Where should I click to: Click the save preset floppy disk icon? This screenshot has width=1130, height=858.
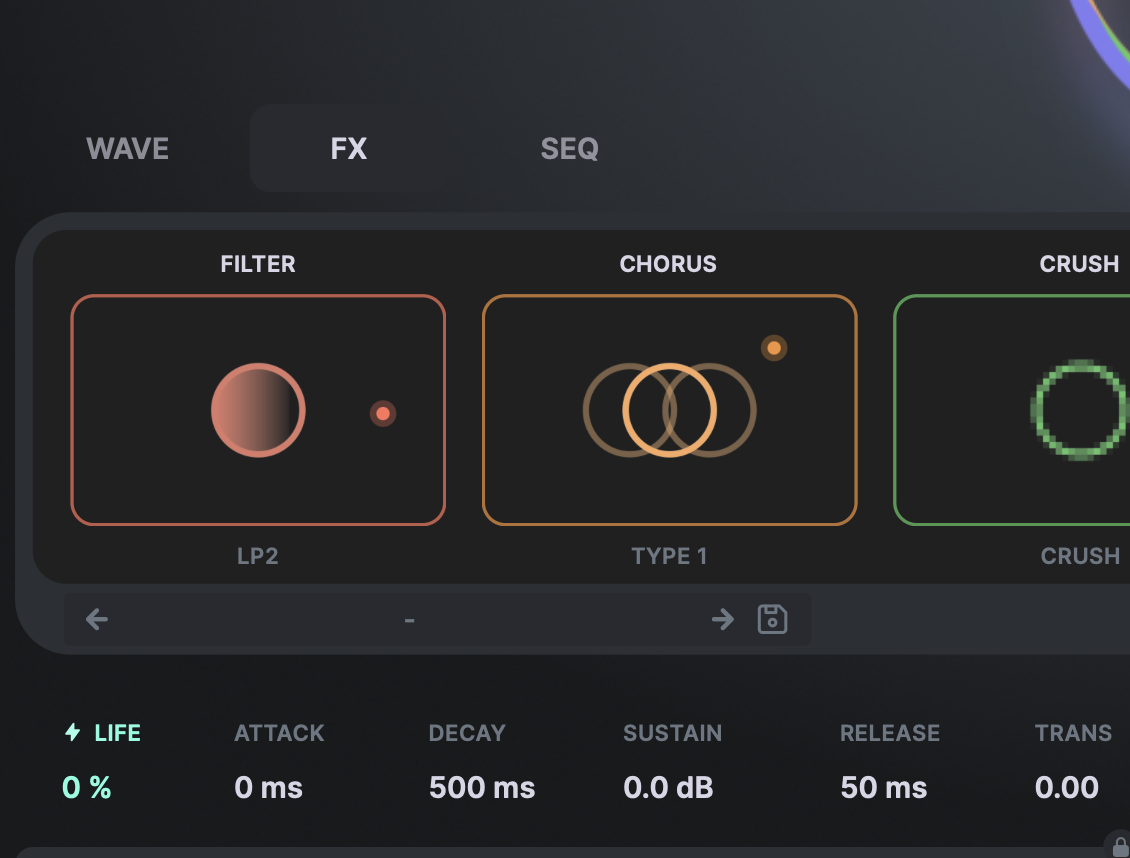click(772, 619)
